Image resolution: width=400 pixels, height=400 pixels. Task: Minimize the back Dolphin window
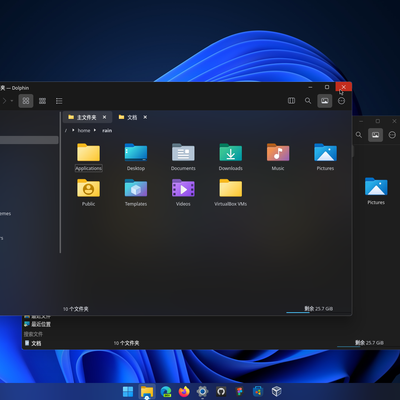pos(361,121)
